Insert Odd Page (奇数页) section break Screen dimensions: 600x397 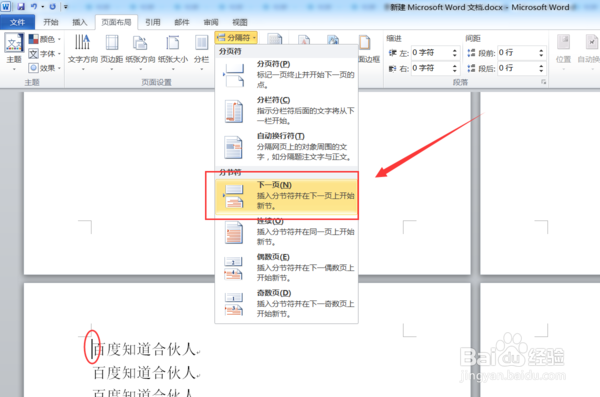pyautogui.click(x=287, y=303)
